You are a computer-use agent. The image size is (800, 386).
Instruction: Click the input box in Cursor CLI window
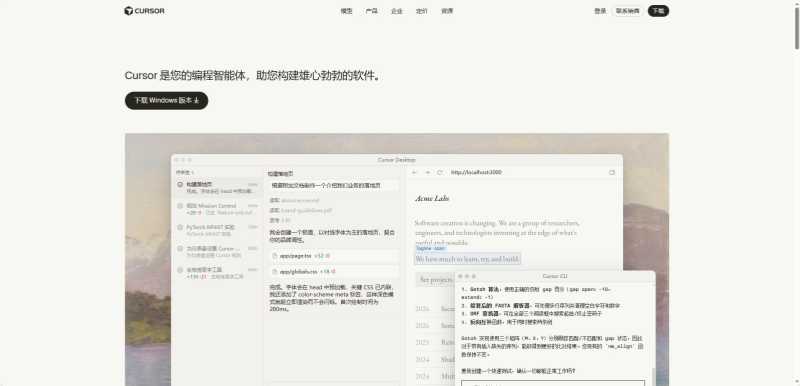click(553, 383)
